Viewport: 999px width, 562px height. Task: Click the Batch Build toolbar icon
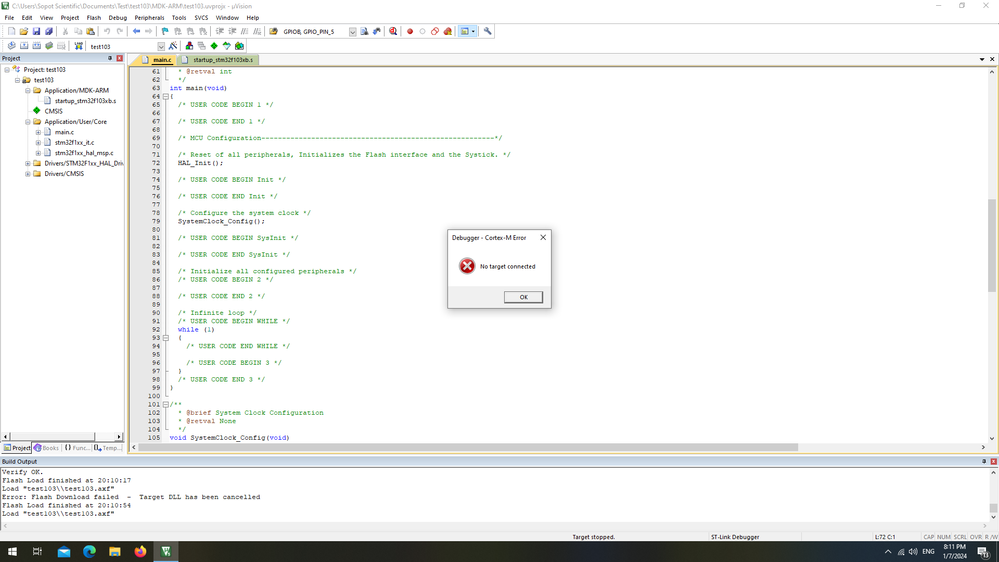click(49, 46)
